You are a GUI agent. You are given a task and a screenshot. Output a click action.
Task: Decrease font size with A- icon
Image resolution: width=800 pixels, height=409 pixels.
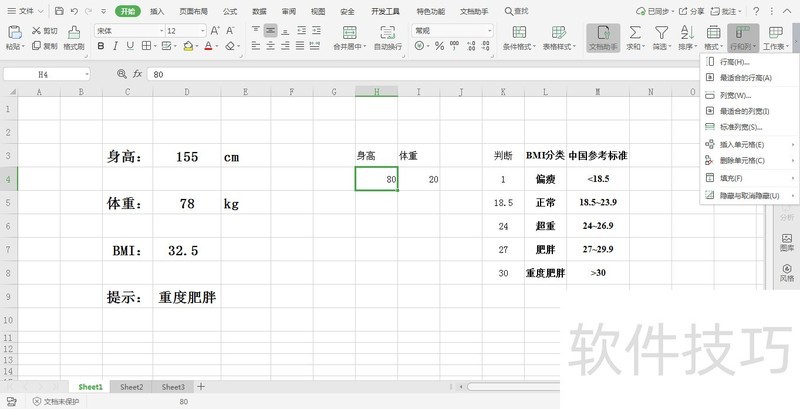[x=231, y=31]
